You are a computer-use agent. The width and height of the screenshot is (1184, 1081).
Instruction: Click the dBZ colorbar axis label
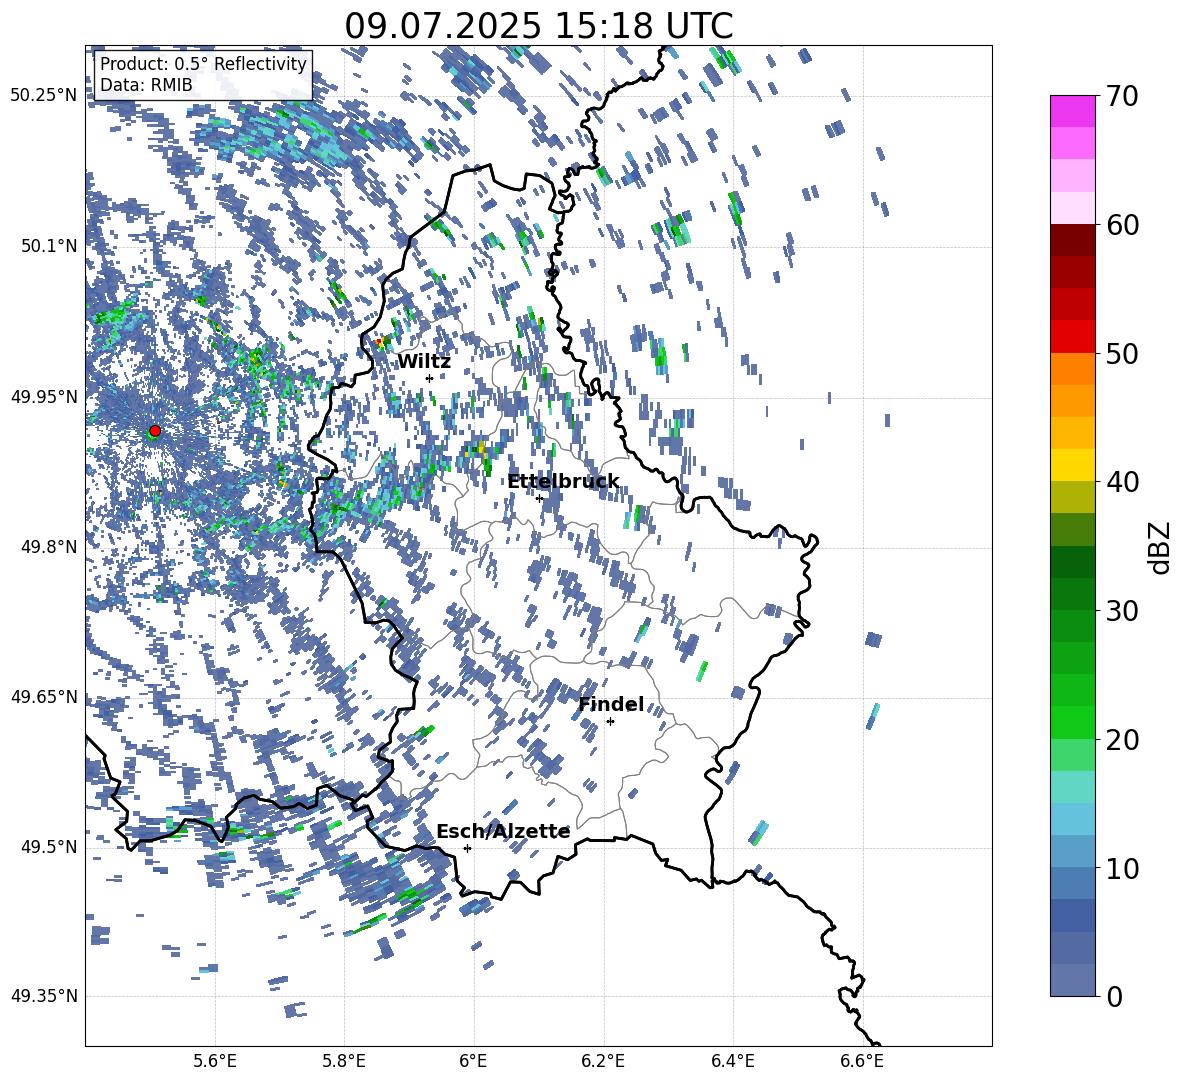[1161, 547]
